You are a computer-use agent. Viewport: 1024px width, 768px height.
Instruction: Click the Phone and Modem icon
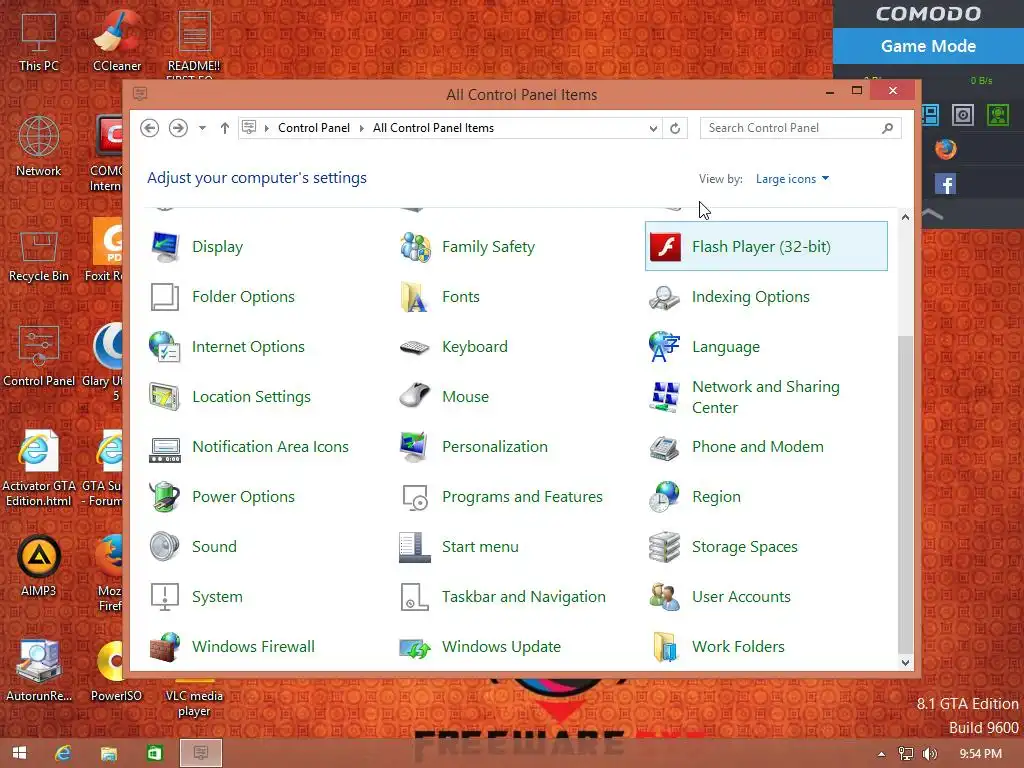(665, 447)
